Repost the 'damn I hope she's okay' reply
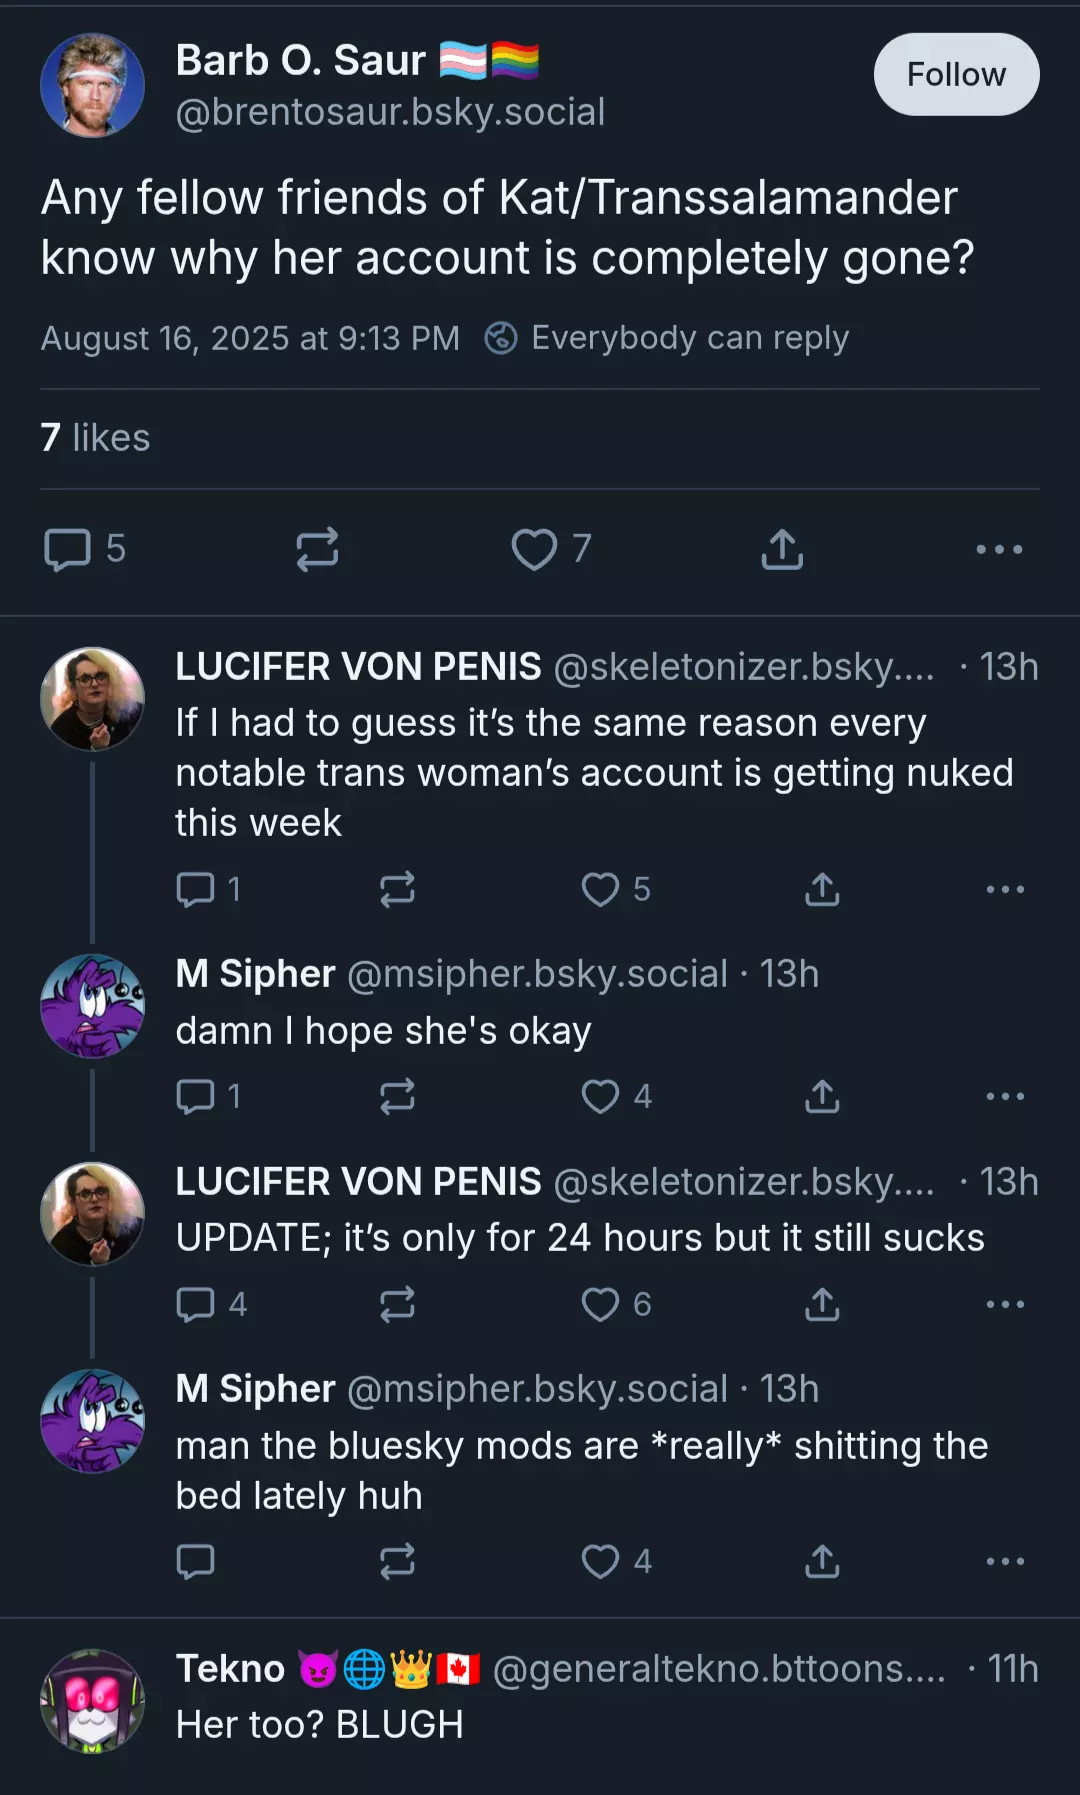 397,1096
